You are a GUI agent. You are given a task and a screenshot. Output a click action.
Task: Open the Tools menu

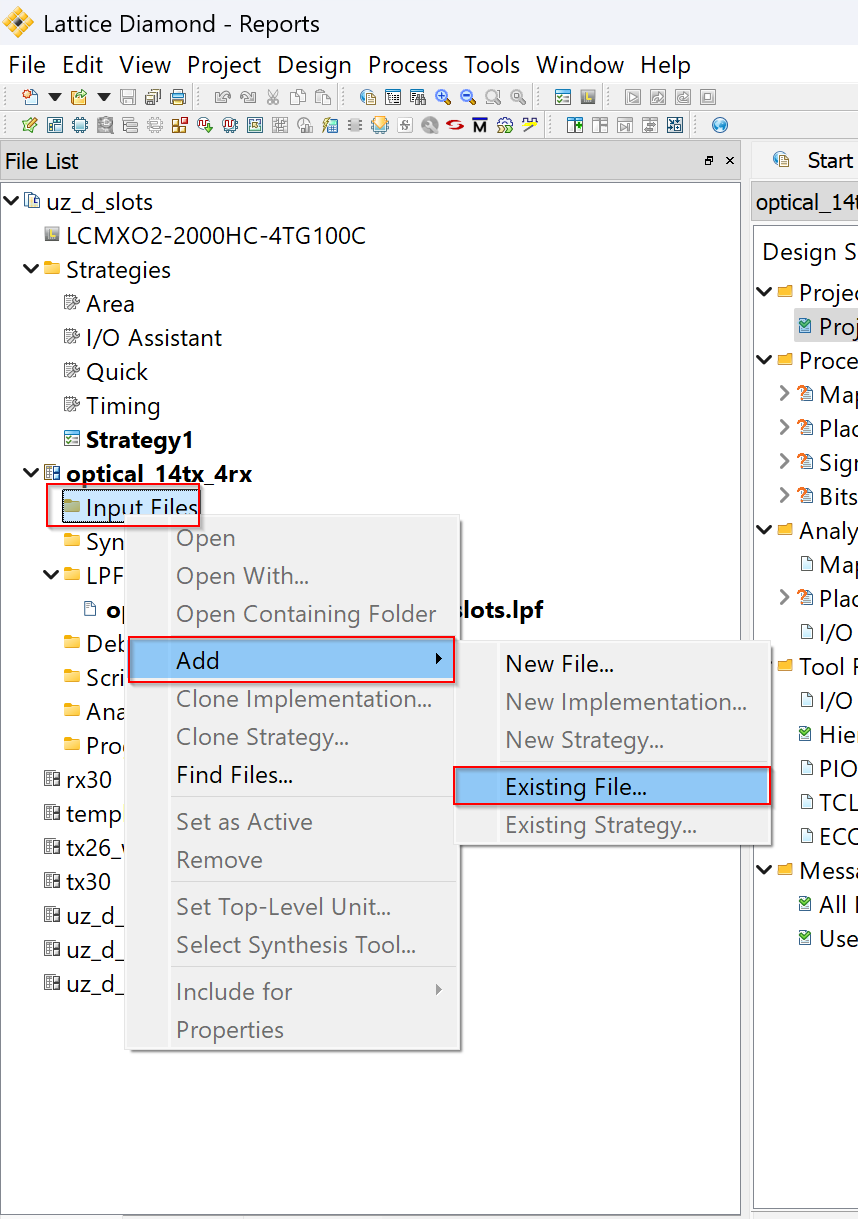tap(492, 65)
